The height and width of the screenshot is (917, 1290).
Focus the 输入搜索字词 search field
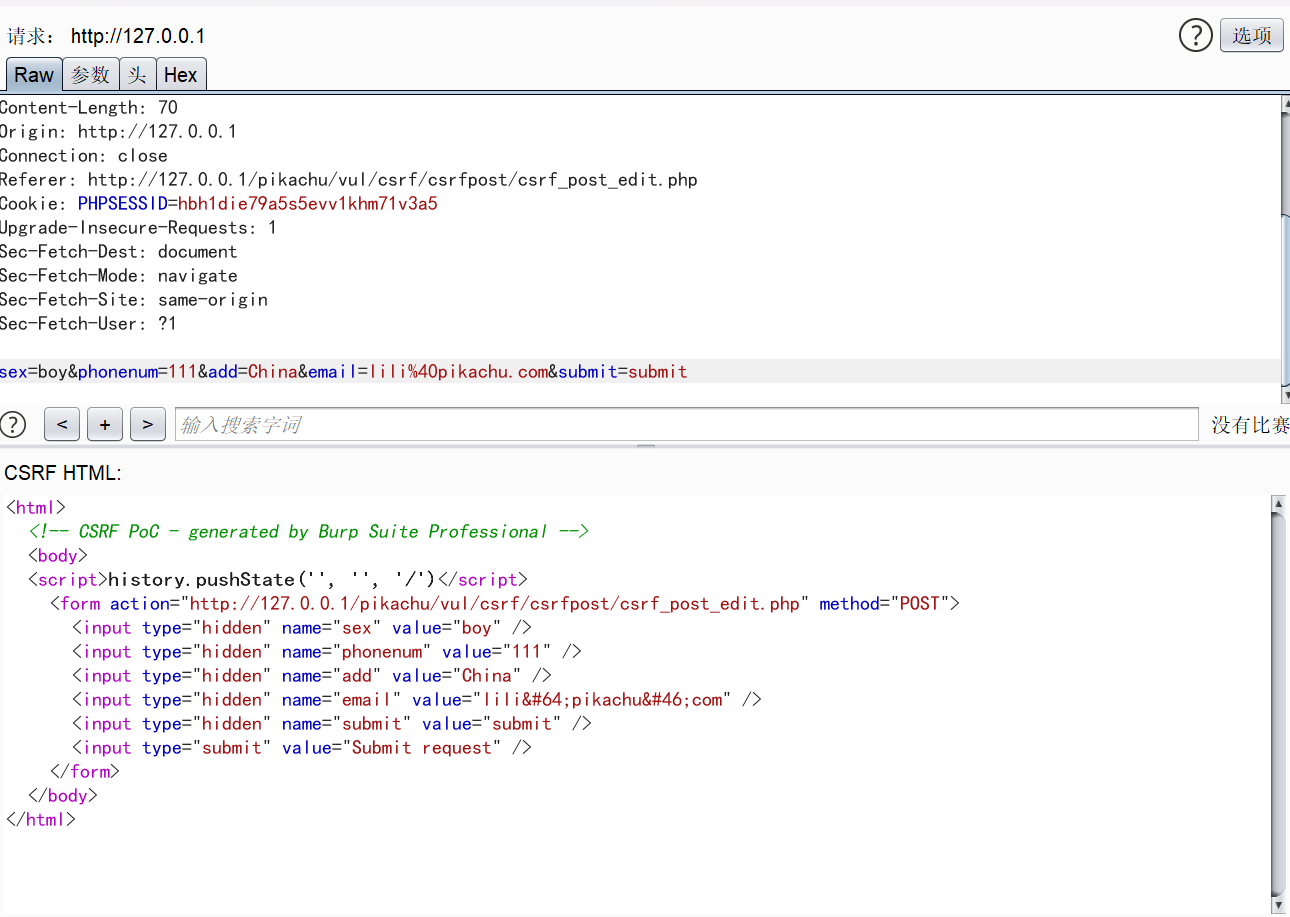pos(686,424)
